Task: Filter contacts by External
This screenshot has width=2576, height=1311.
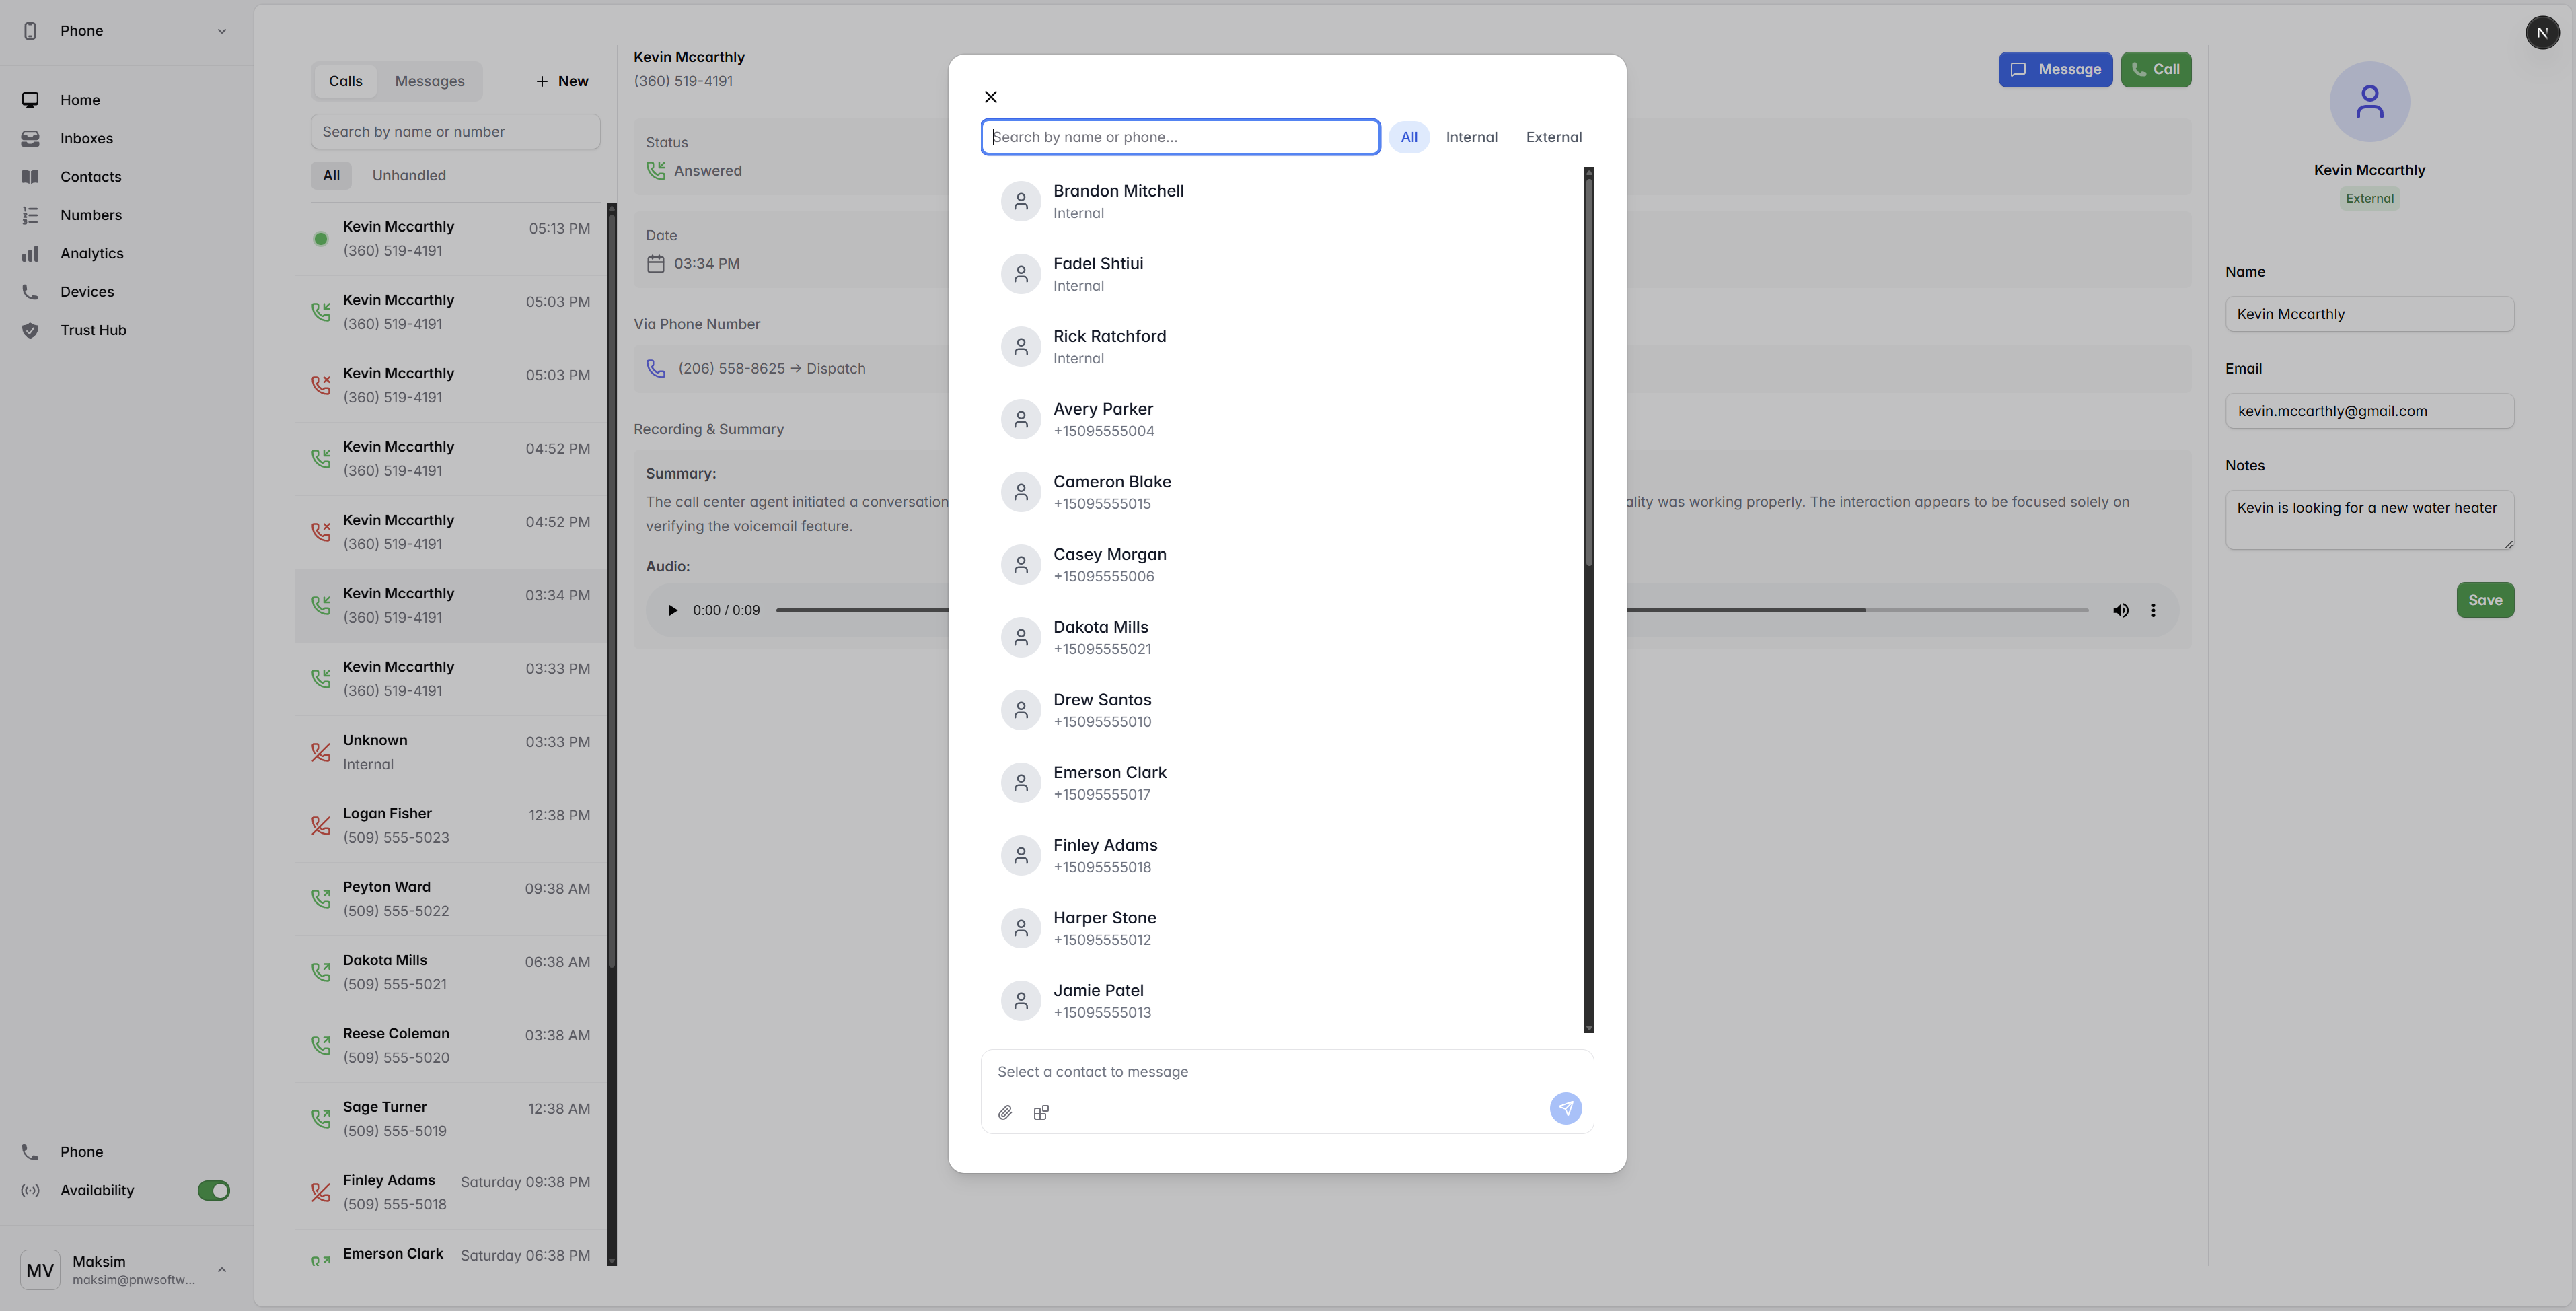Action: tap(1553, 137)
